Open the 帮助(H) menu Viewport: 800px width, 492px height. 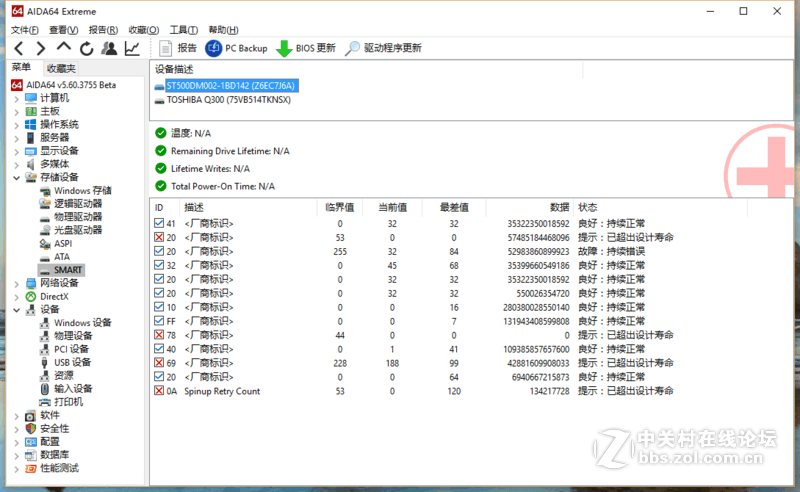click(x=223, y=30)
